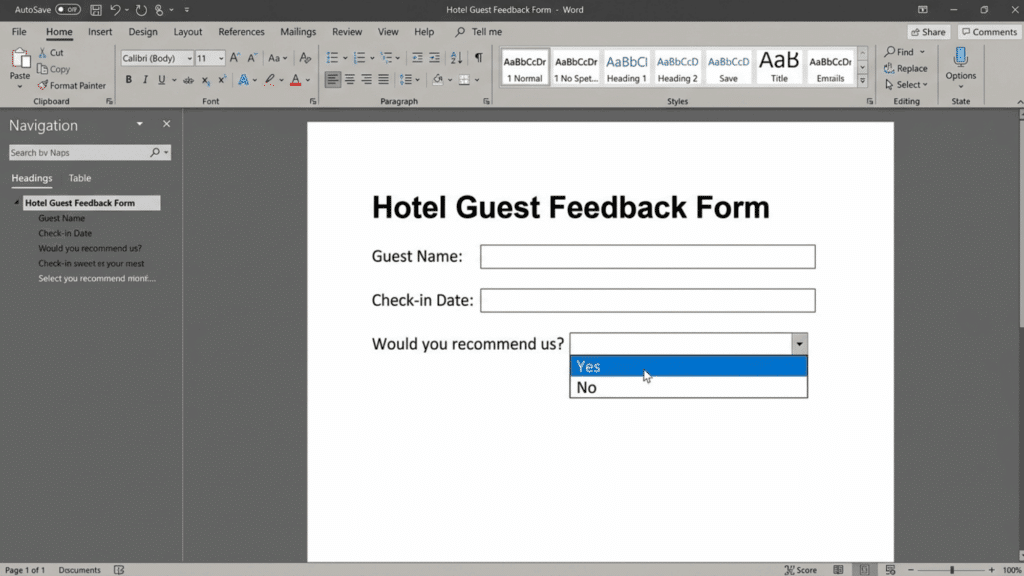Viewport: 1024px width, 576px height.
Task: Open the font size dropdown
Action: point(219,57)
